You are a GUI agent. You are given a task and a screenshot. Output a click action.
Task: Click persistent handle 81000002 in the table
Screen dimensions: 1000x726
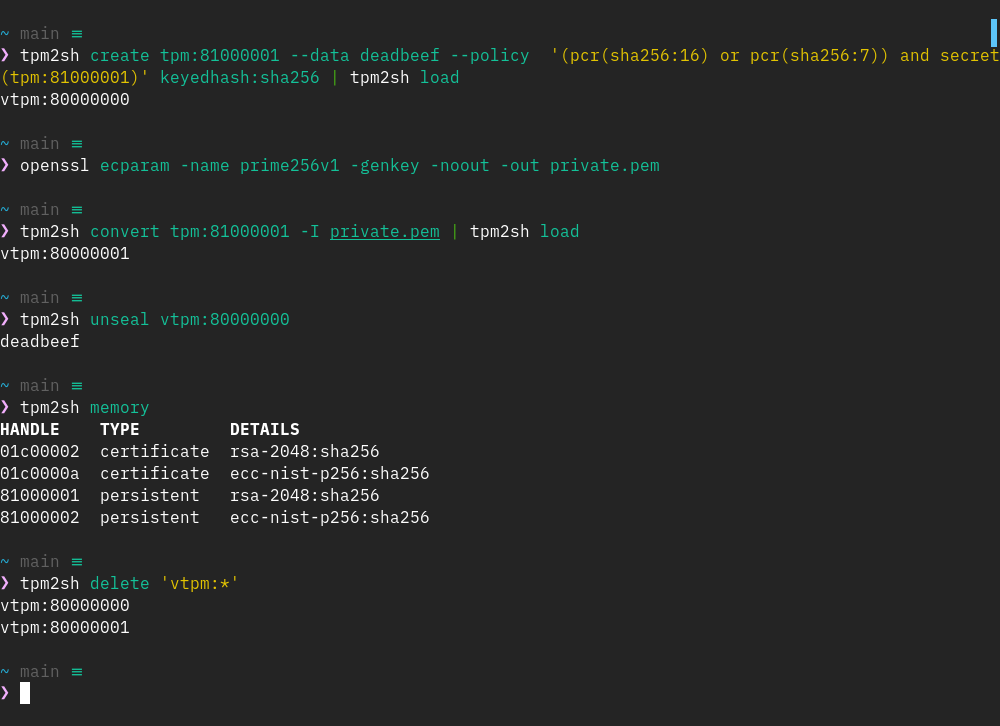pos(40,518)
